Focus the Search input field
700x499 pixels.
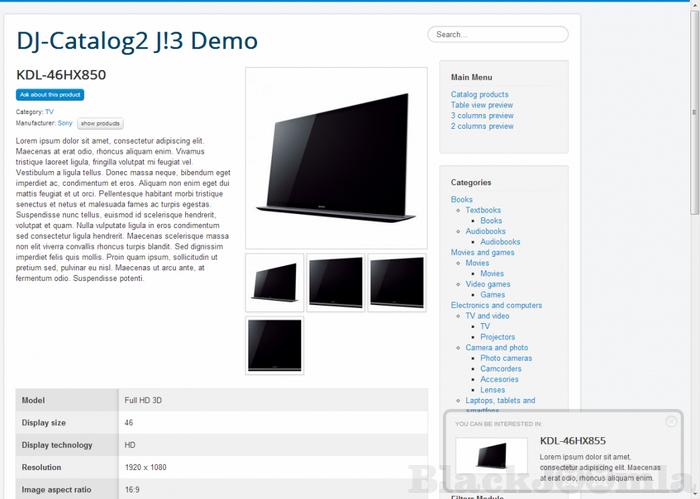(x=498, y=34)
